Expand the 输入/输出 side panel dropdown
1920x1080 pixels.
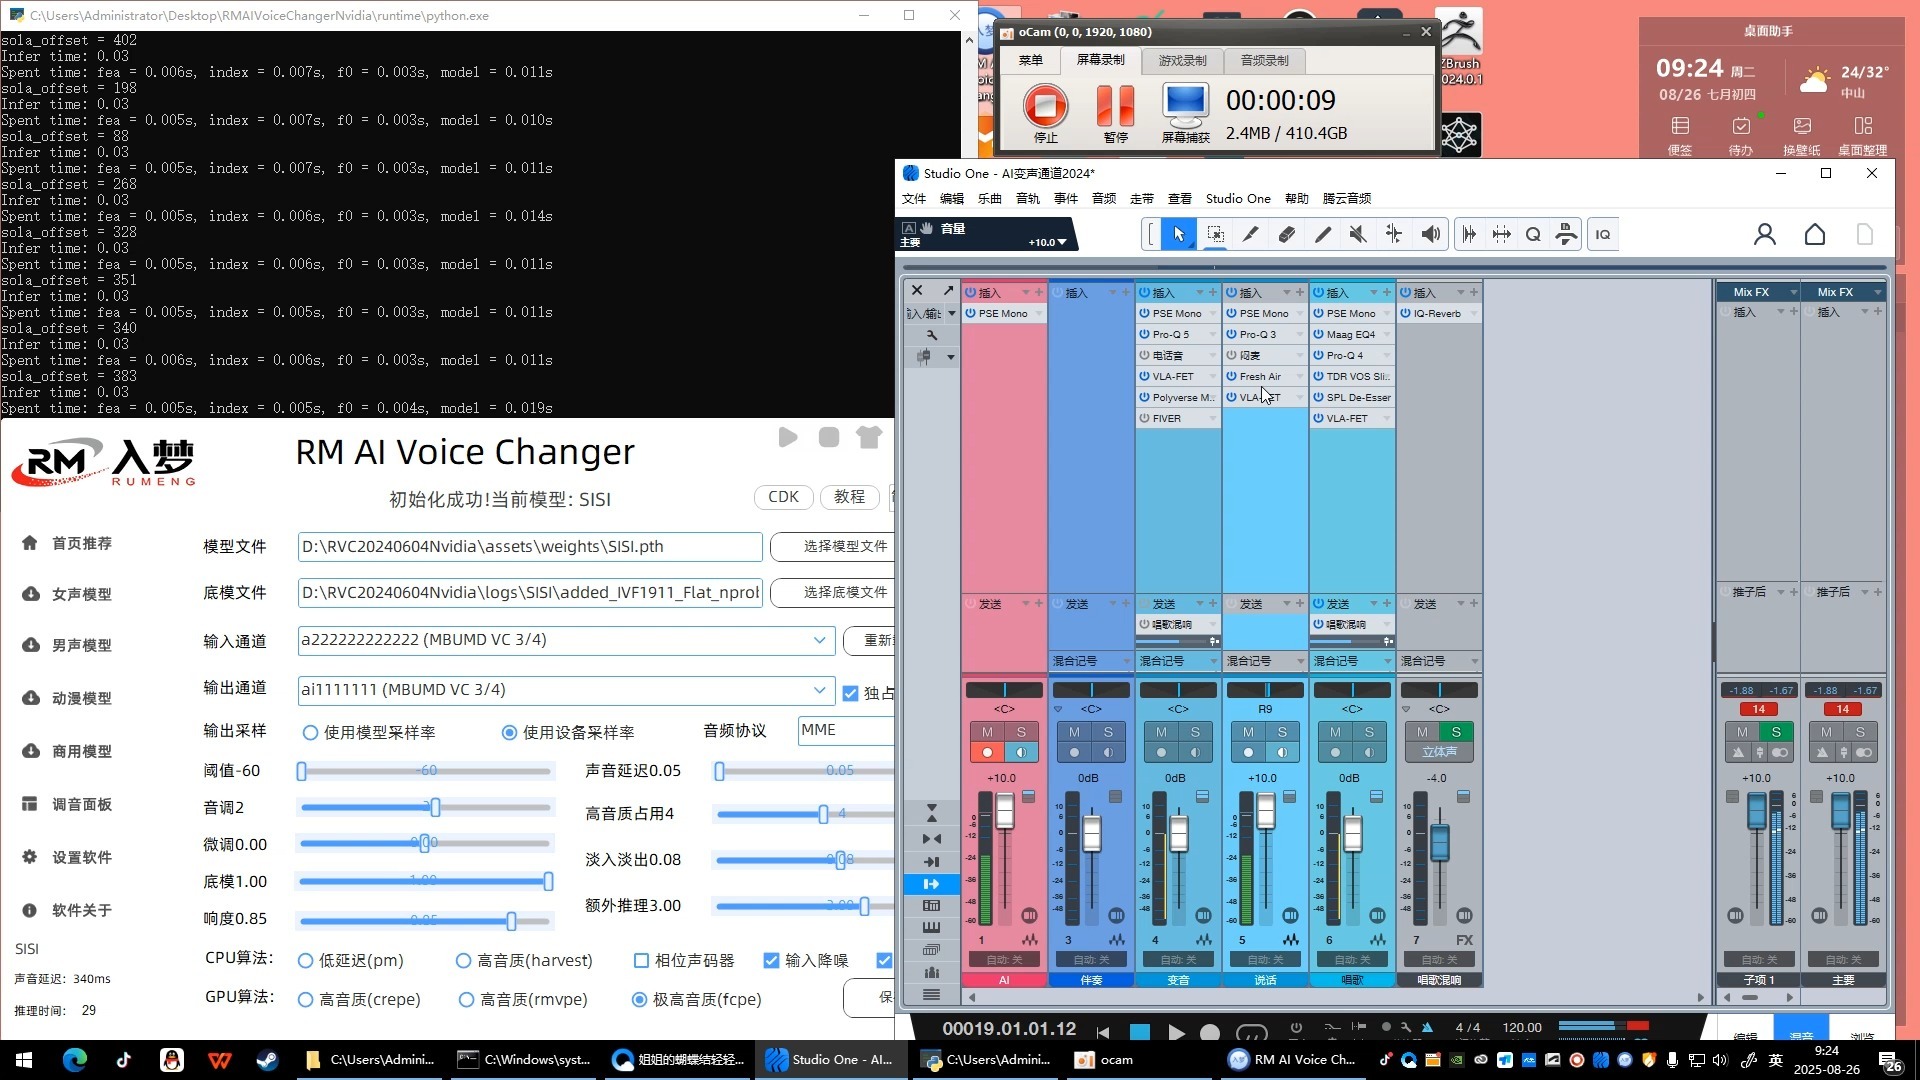coord(951,313)
